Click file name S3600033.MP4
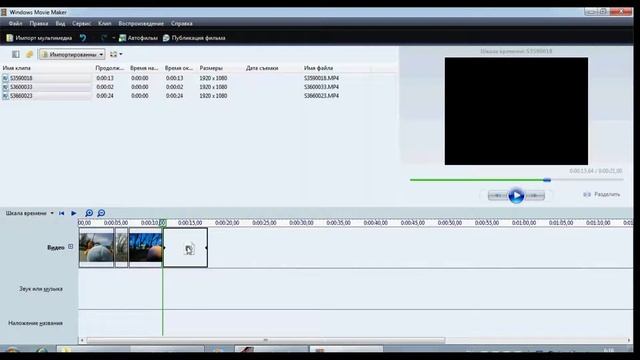 pos(321,87)
